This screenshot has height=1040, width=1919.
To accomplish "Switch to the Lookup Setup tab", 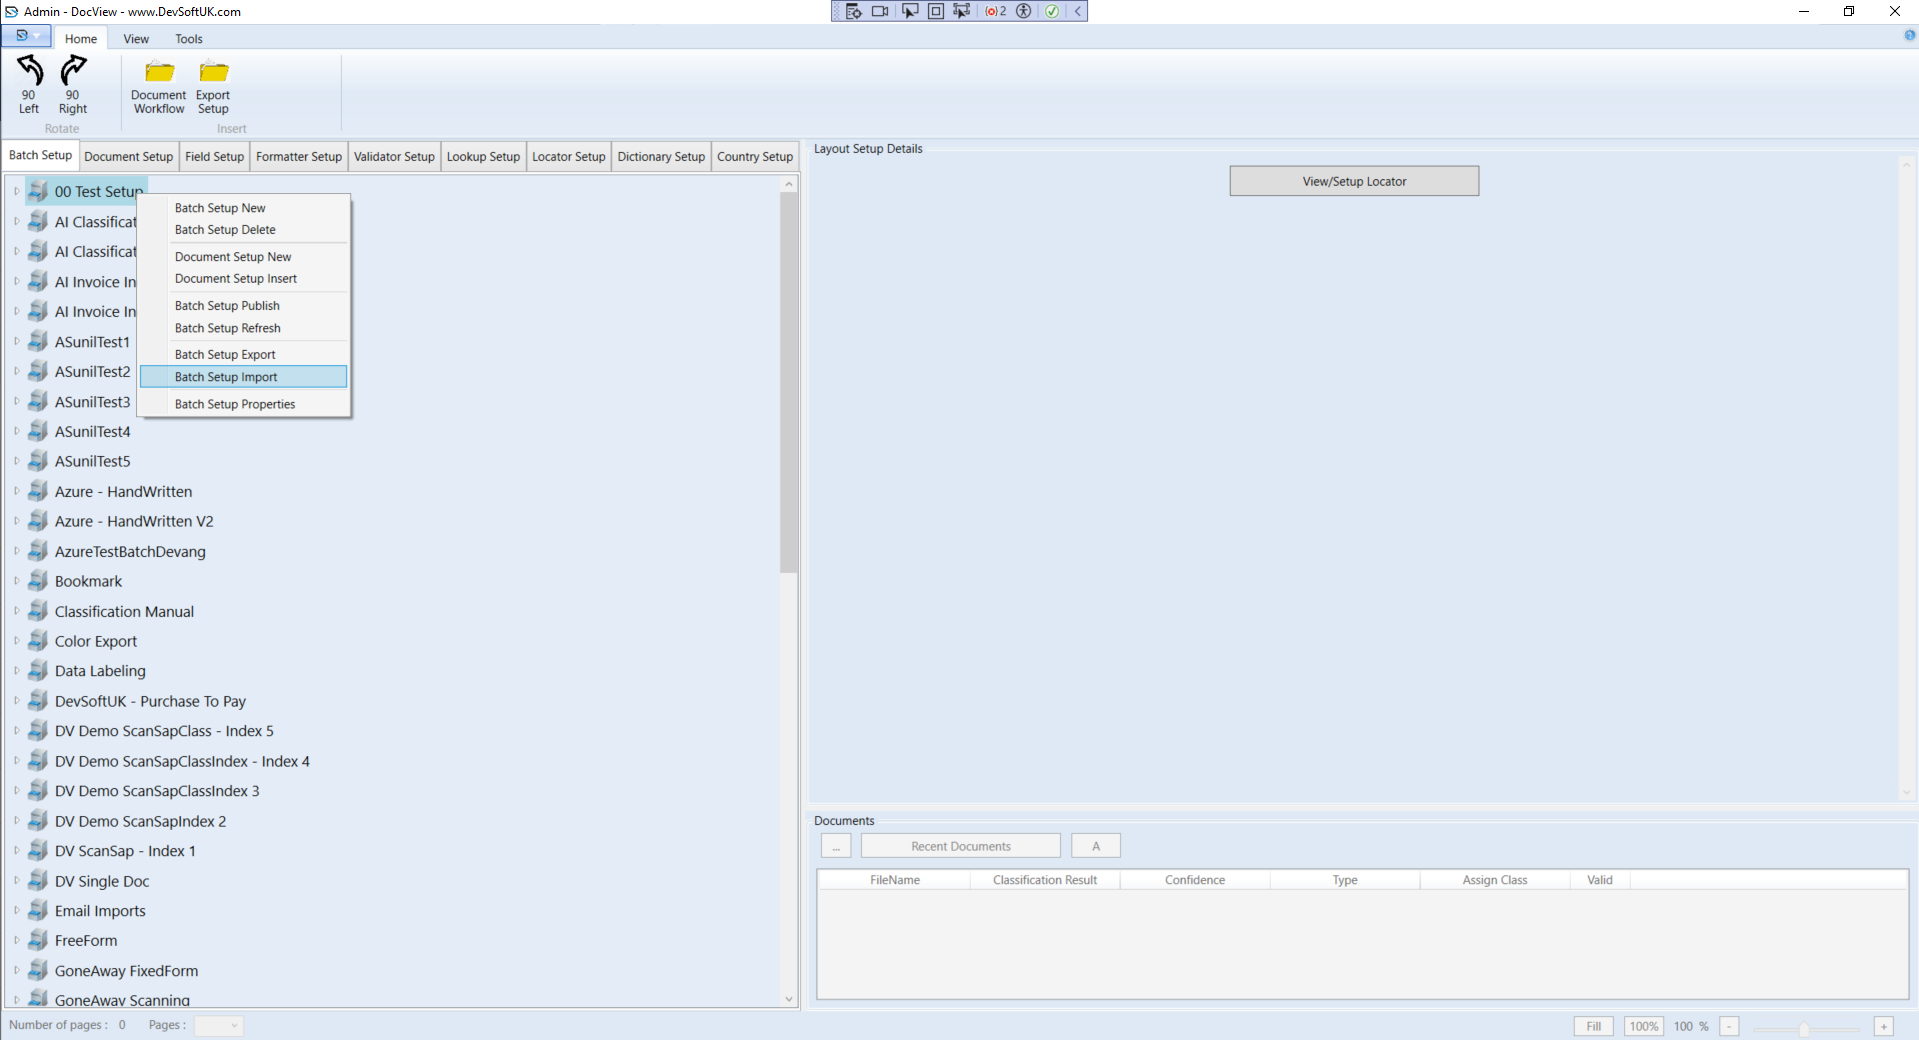I will pos(483,157).
